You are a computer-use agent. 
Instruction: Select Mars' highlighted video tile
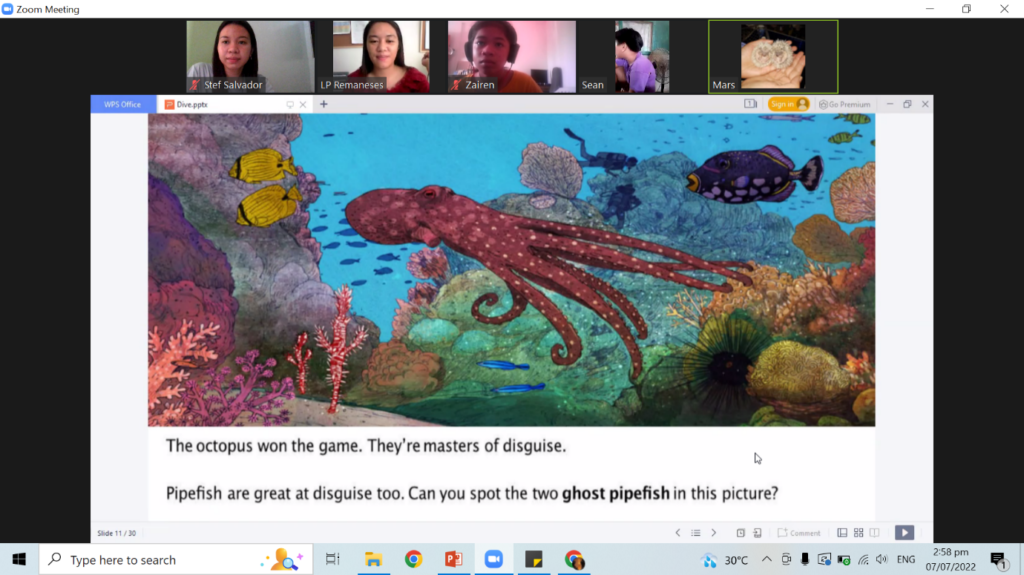click(x=773, y=56)
